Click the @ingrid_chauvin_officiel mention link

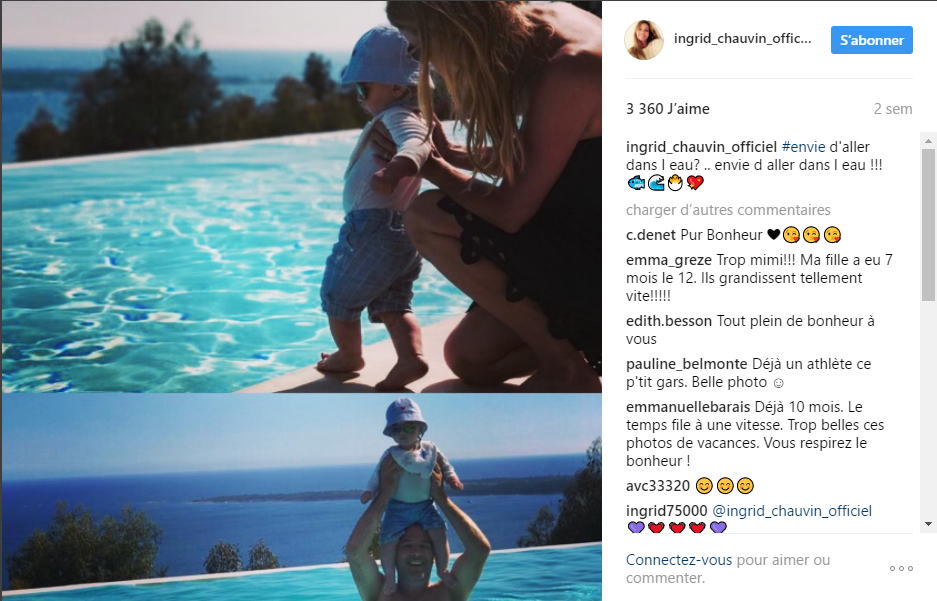click(792, 511)
